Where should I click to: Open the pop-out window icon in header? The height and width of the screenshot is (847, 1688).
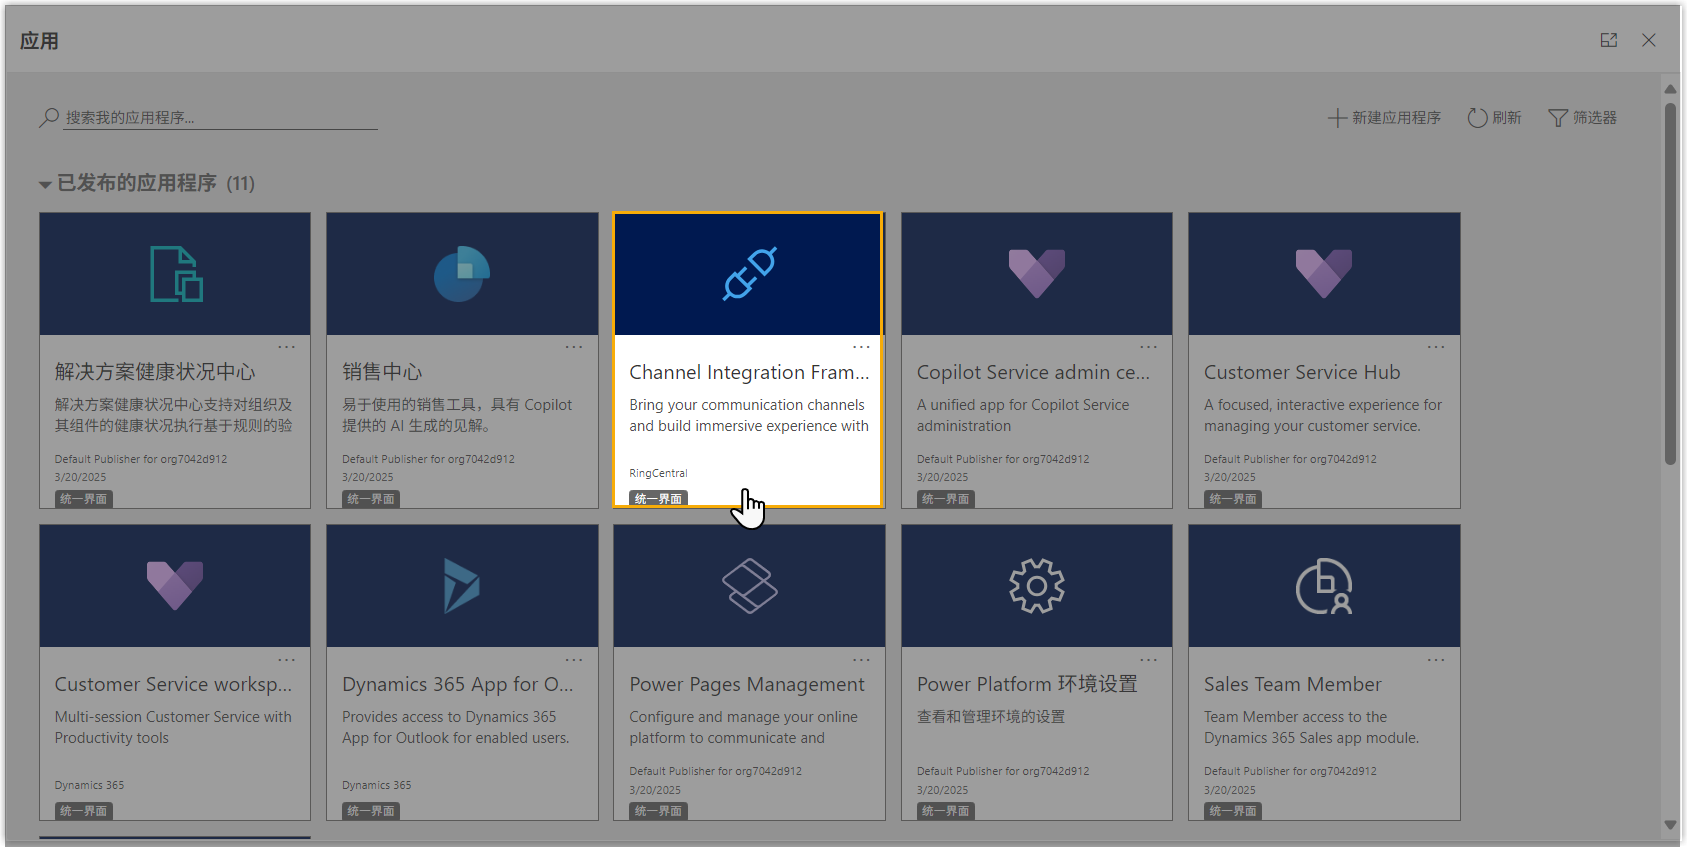(x=1608, y=40)
